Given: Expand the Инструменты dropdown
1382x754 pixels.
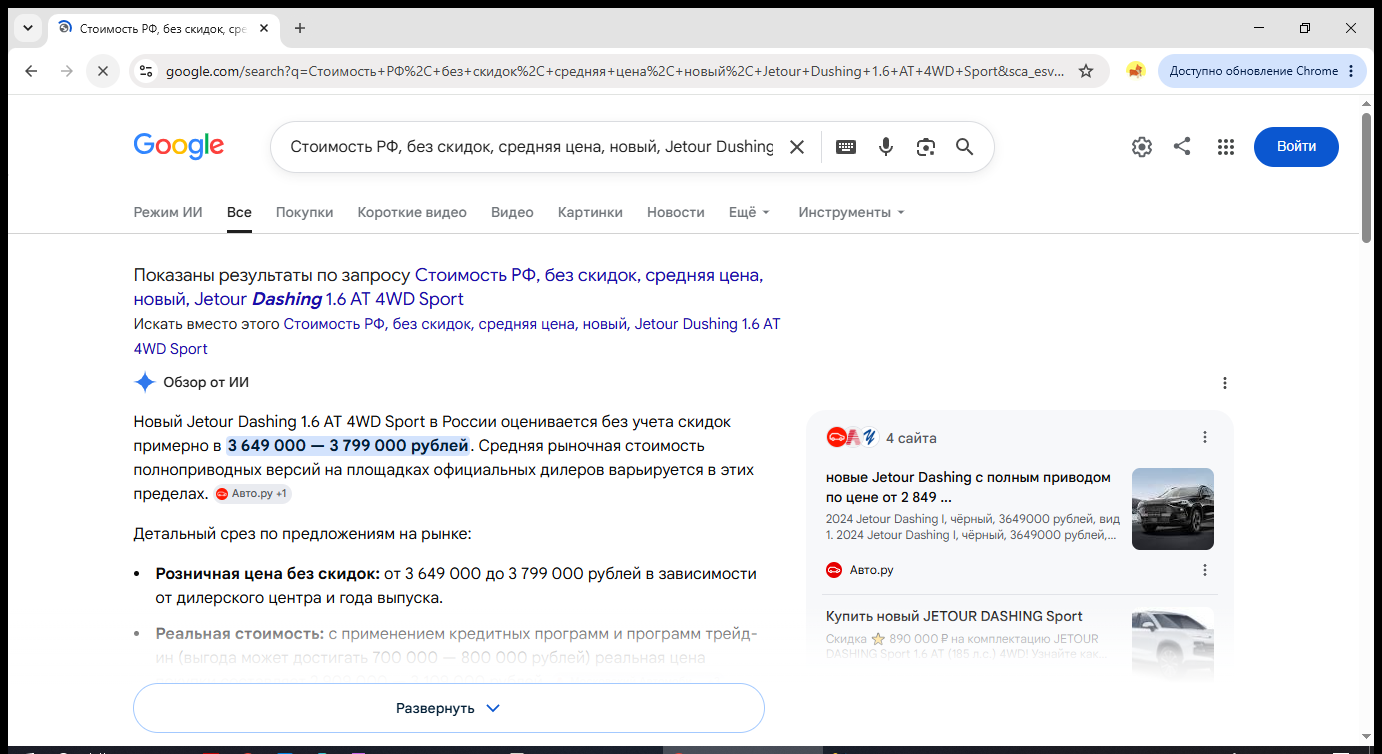Looking at the screenshot, I should (x=851, y=212).
